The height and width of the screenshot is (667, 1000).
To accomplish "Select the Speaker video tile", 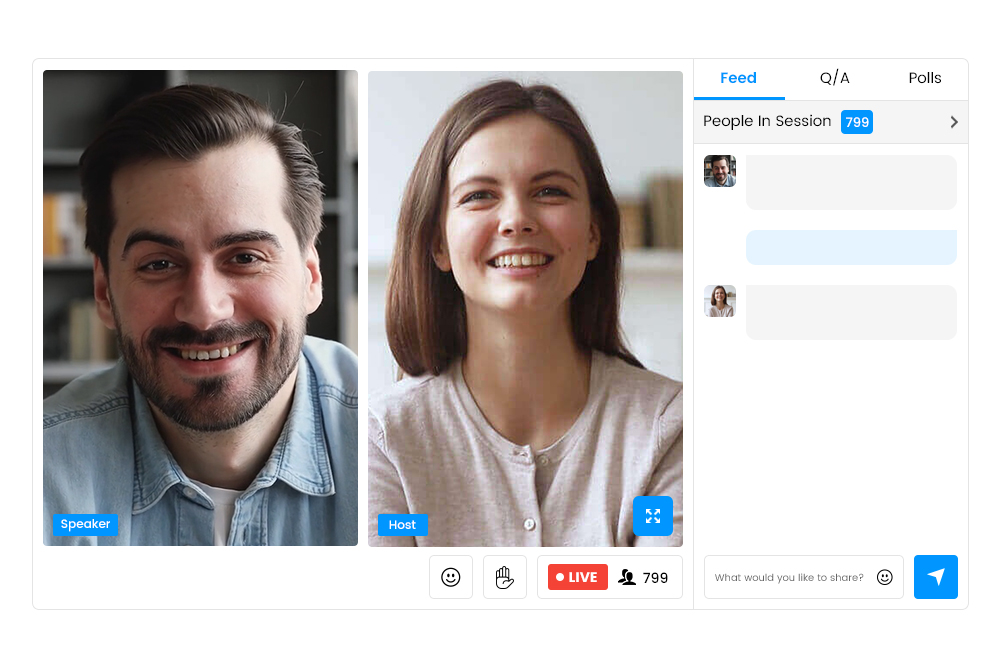I will pyautogui.click(x=200, y=300).
